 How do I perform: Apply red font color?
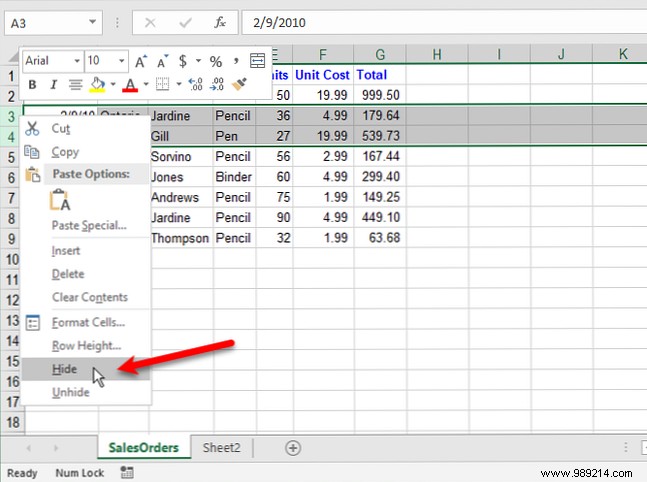click(130, 85)
